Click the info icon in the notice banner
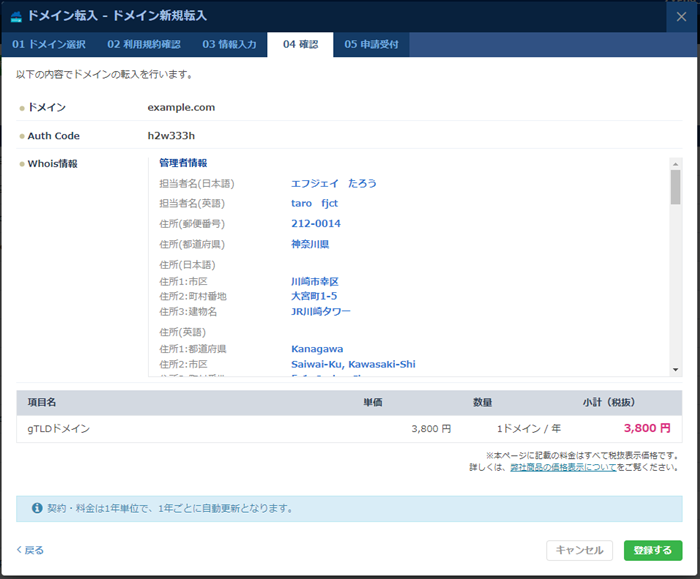The height and width of the screenshot is (579, 700). coord(37,508)
